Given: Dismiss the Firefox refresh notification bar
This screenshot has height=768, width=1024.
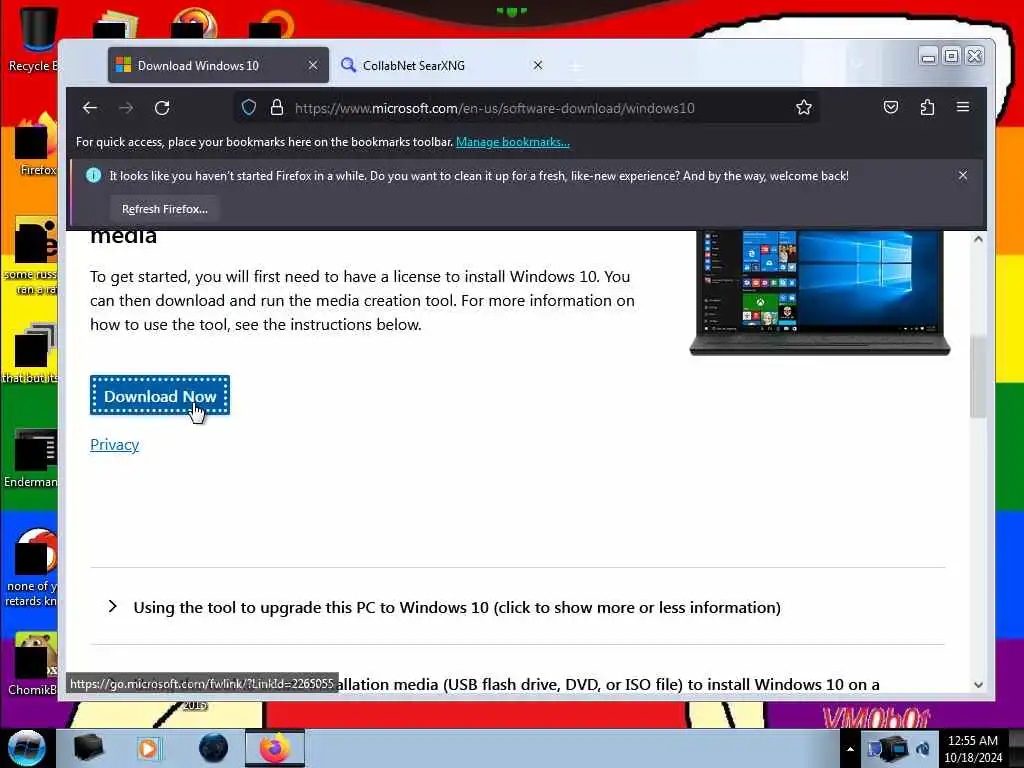Looking at the screenshot, I should click(x=963, y=175).
